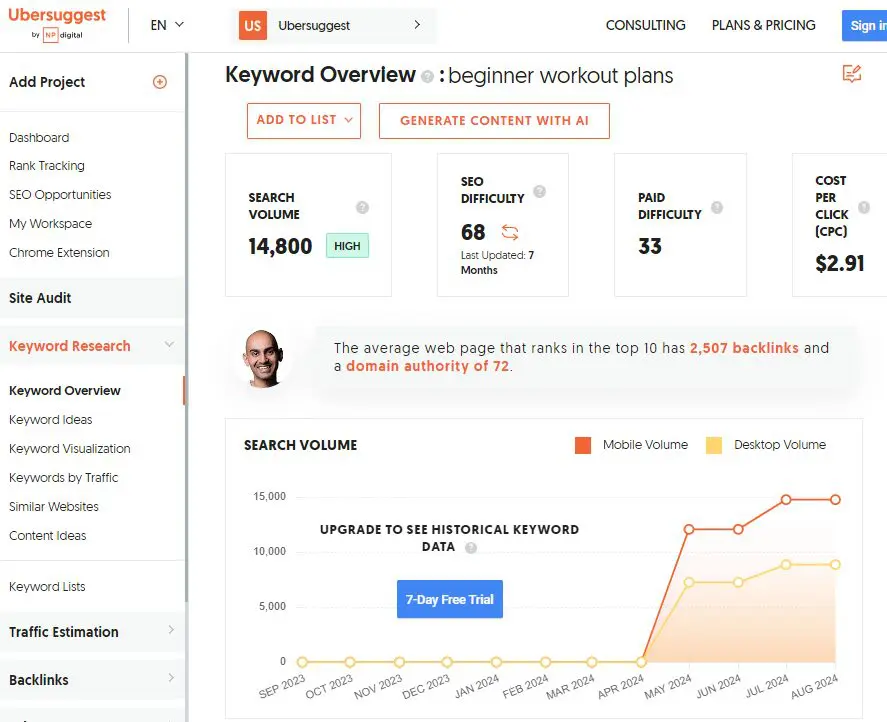Open My Workspace in the sidebar
This screenshot has height=722, width=887.
coord(50,224)
